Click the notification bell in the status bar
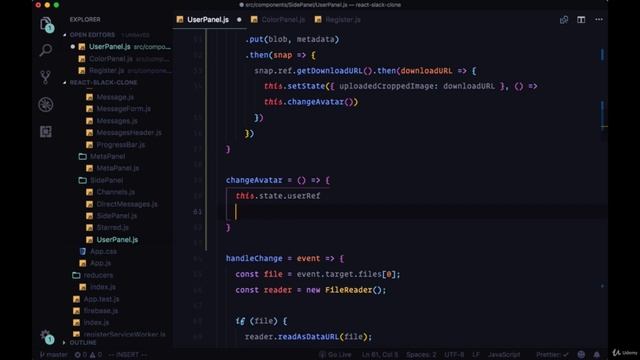Image resolution: width=640 pixels, height=360 pixels. [597, 354]
